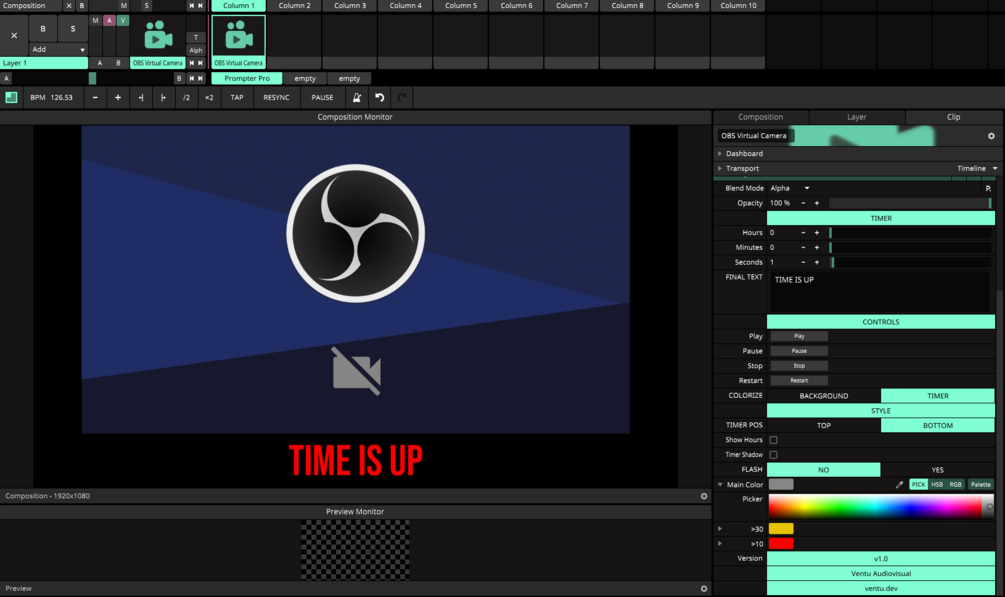
Task: Click the timer Stop button
Action: [x=799, y=366]
